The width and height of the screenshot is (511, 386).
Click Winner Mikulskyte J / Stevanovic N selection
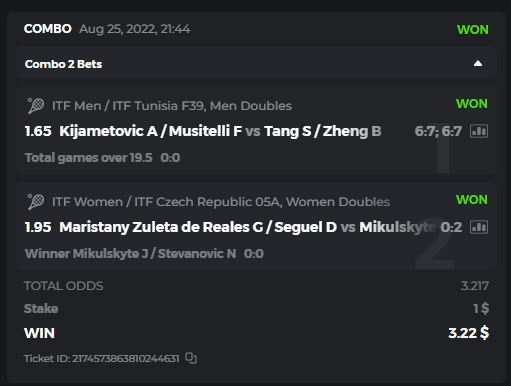click(131, 254)
